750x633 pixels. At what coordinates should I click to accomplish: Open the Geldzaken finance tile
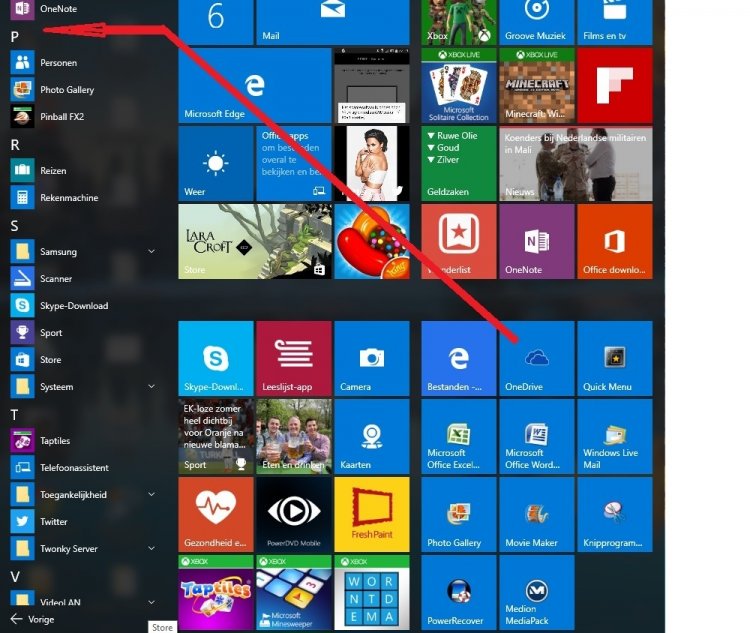459,164
